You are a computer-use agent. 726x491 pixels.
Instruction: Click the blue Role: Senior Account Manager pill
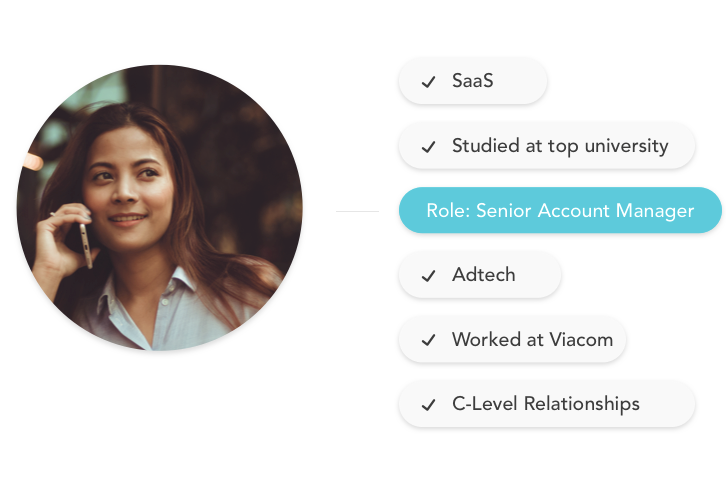point(560,210)
